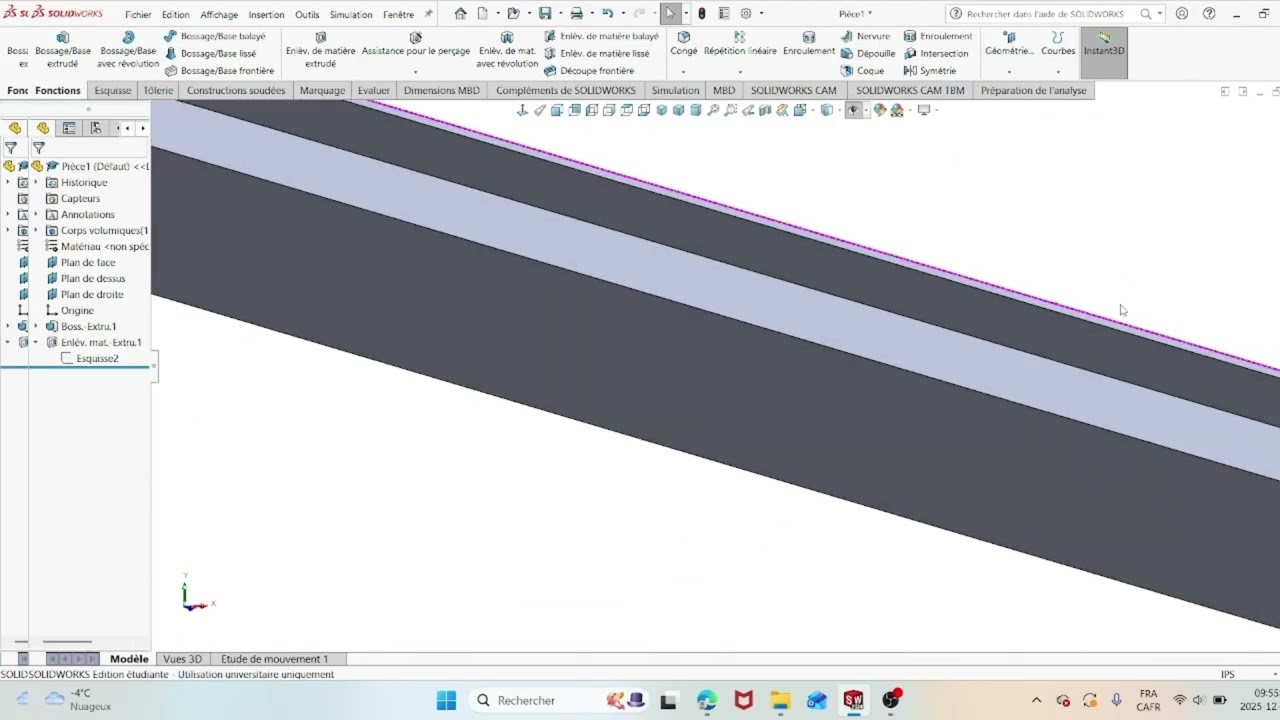Open the Options gear icon
The height and width of the screenshot is (720, 1280).
coord(746,14)
